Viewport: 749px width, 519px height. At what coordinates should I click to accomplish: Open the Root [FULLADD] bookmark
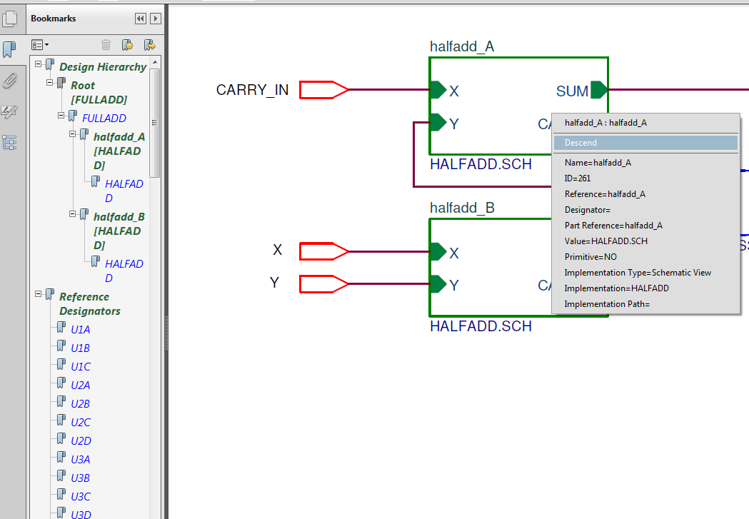(x=99, y=92)
